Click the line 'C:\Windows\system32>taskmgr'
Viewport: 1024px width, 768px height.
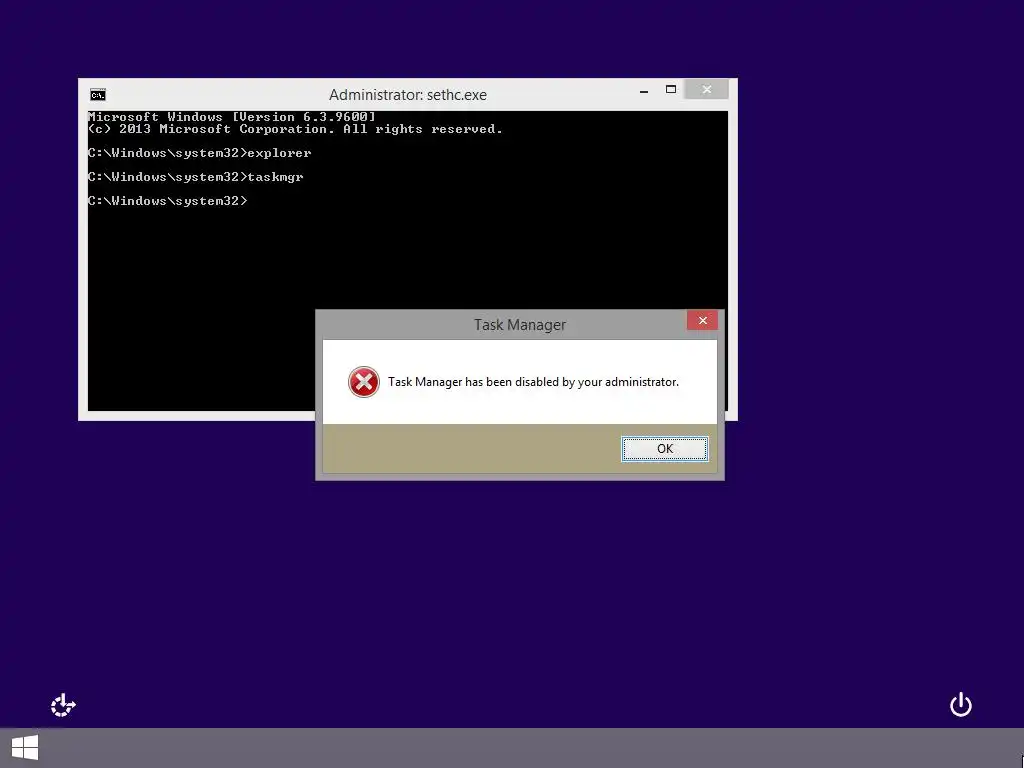point(196,177)
